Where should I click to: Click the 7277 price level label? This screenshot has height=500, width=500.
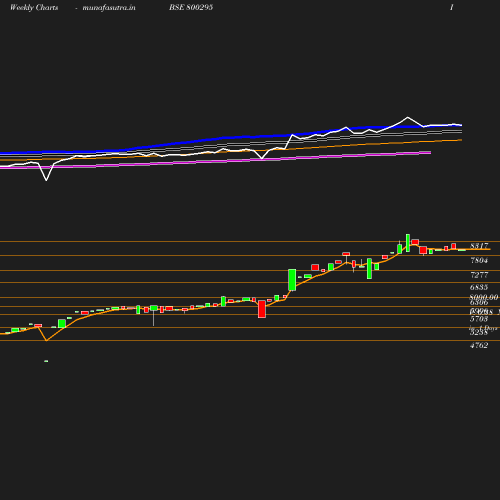pos(479,275)
